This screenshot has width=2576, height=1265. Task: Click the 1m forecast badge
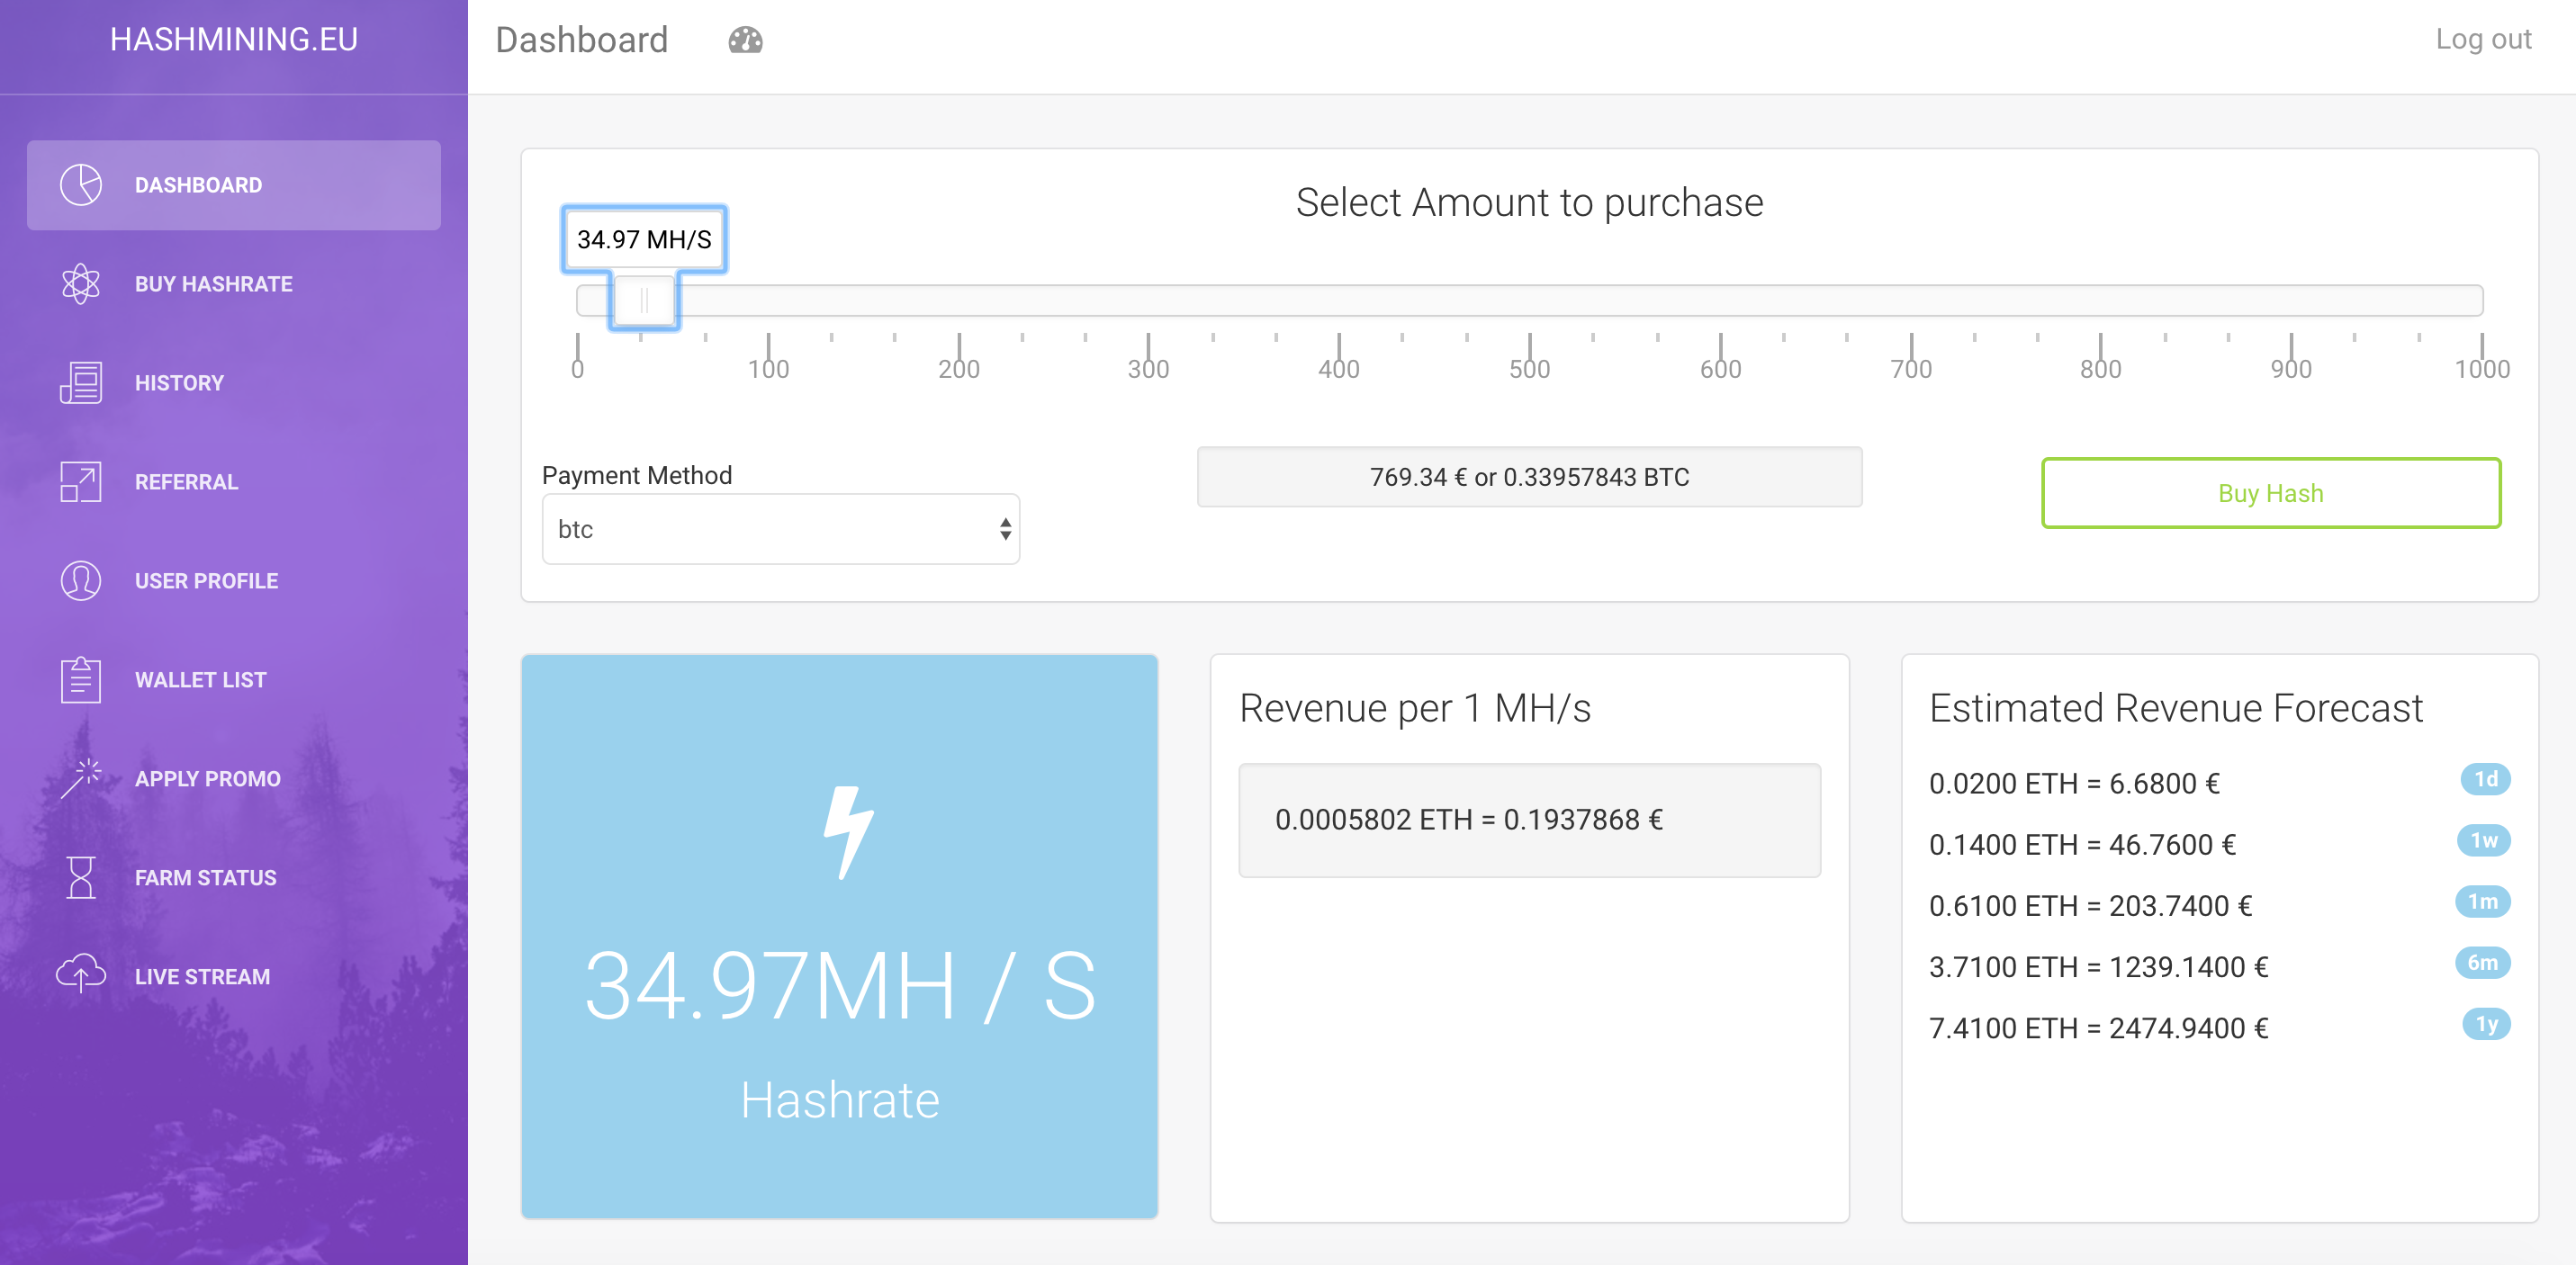tap(2482, 901)
